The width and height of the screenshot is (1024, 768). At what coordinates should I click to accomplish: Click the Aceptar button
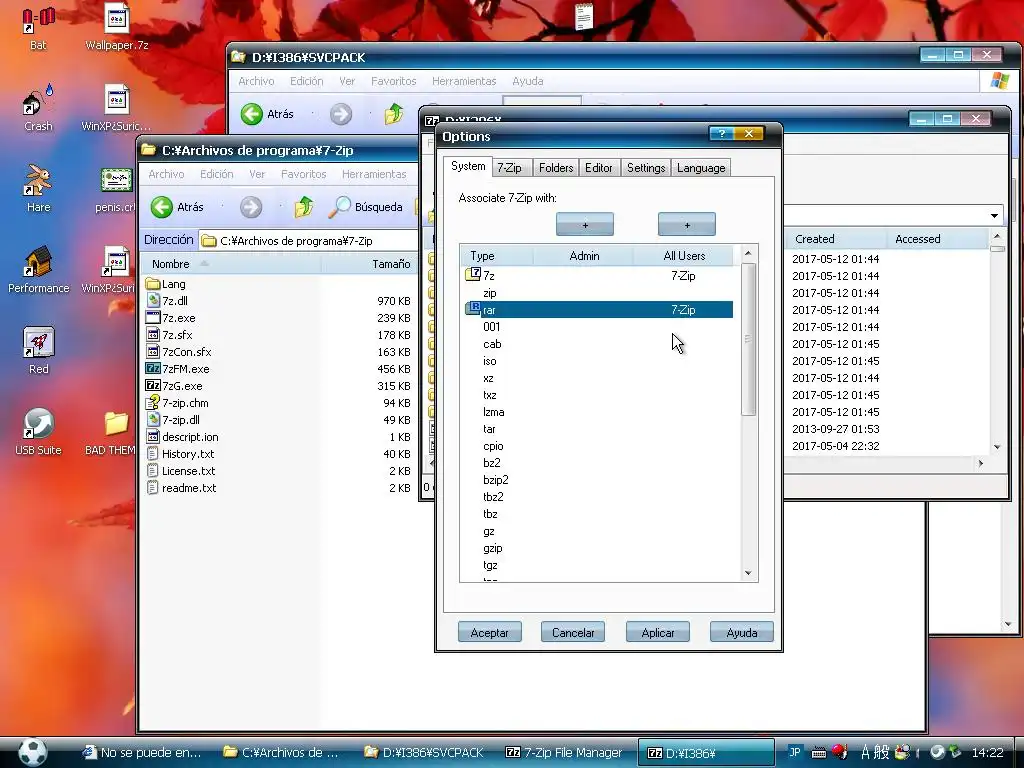[489, 632]
